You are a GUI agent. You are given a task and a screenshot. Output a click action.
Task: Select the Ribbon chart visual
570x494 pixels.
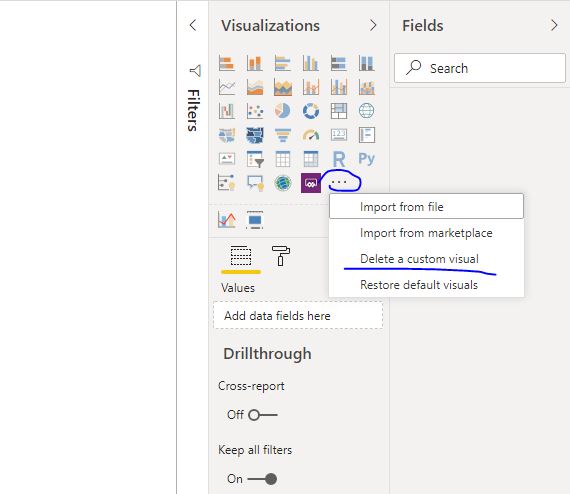click(x=366, y=87)
